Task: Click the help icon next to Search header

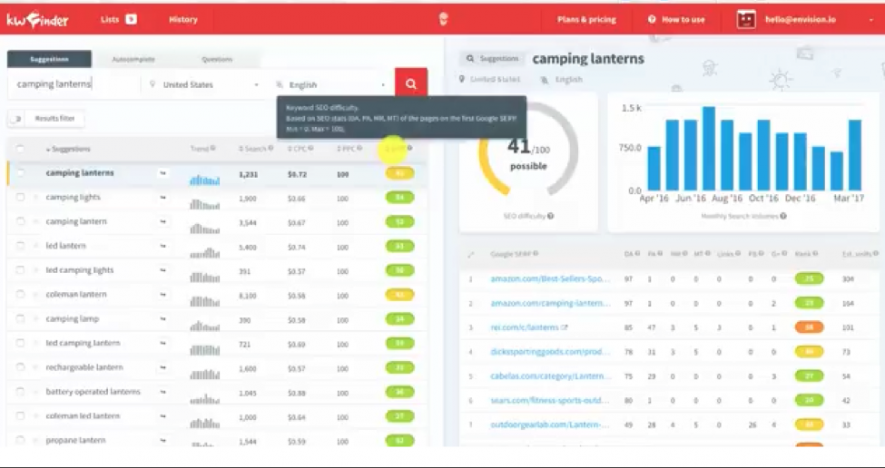Action: point(270,148)
